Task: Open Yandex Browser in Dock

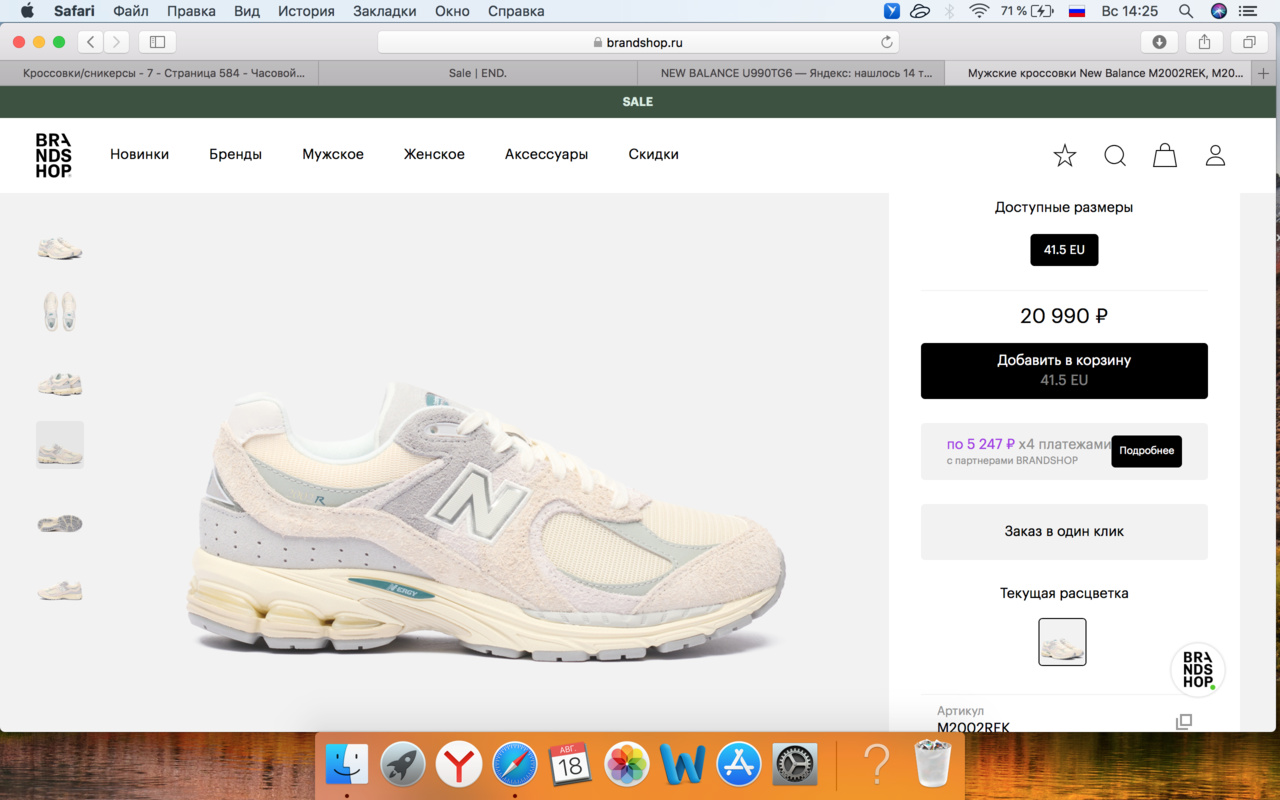Action: click(459, 765)
